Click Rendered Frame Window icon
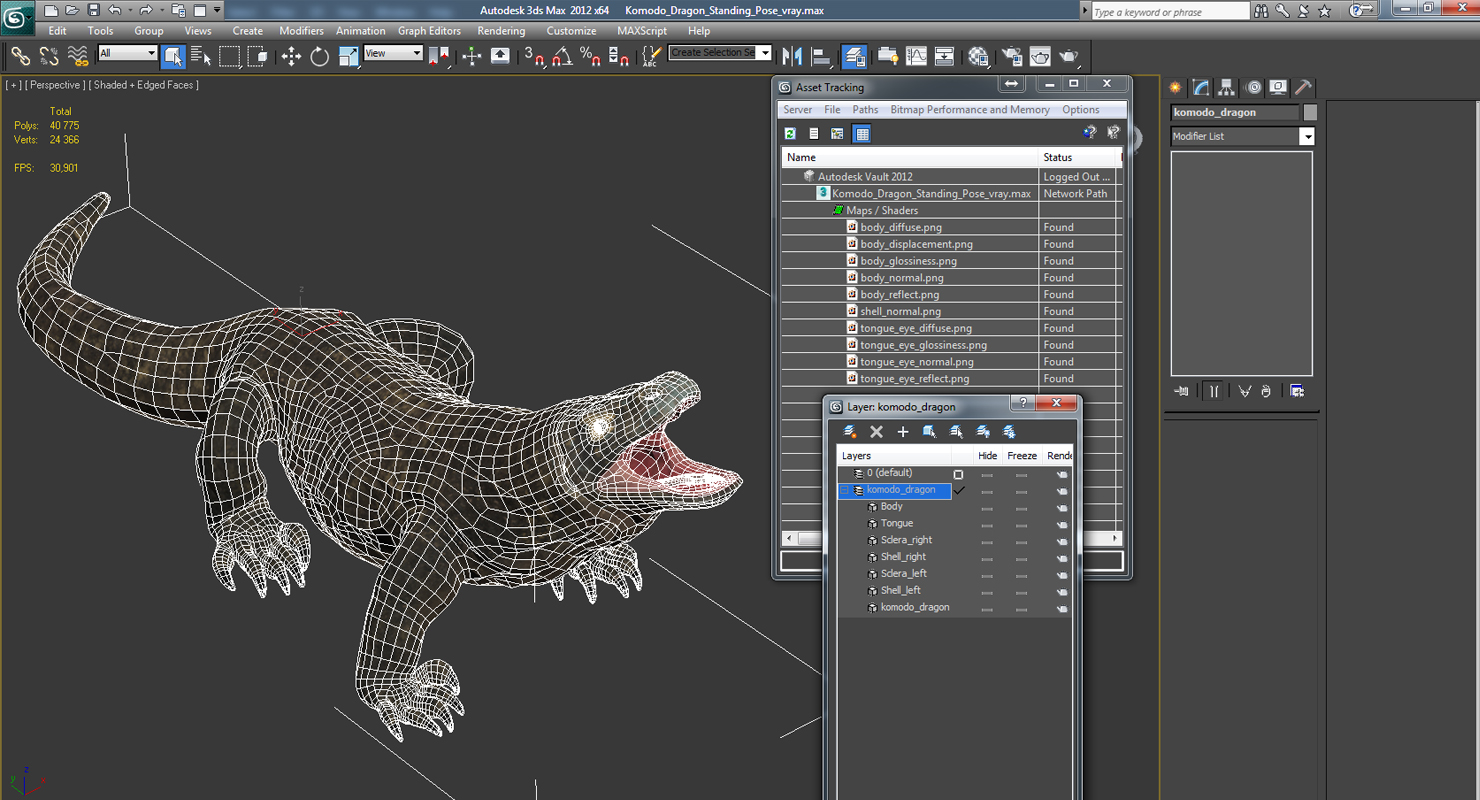1480x800 pixels. pyautogui.click(x=1040, y=56)
